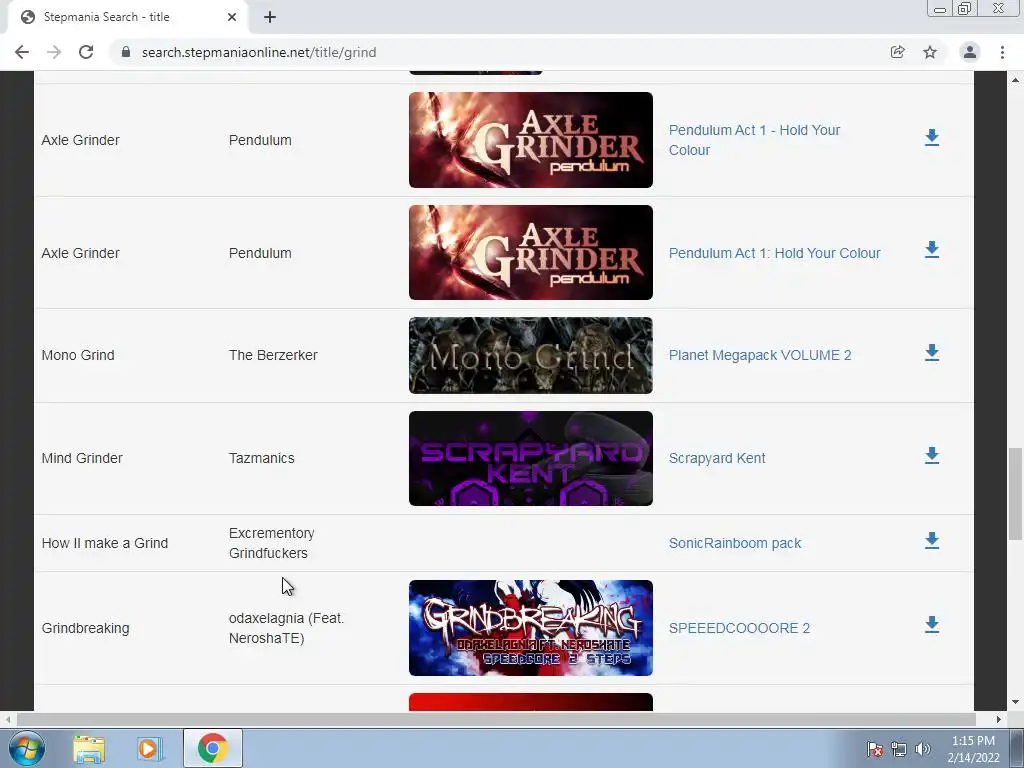Click the address bar URL

coord(259,52)
